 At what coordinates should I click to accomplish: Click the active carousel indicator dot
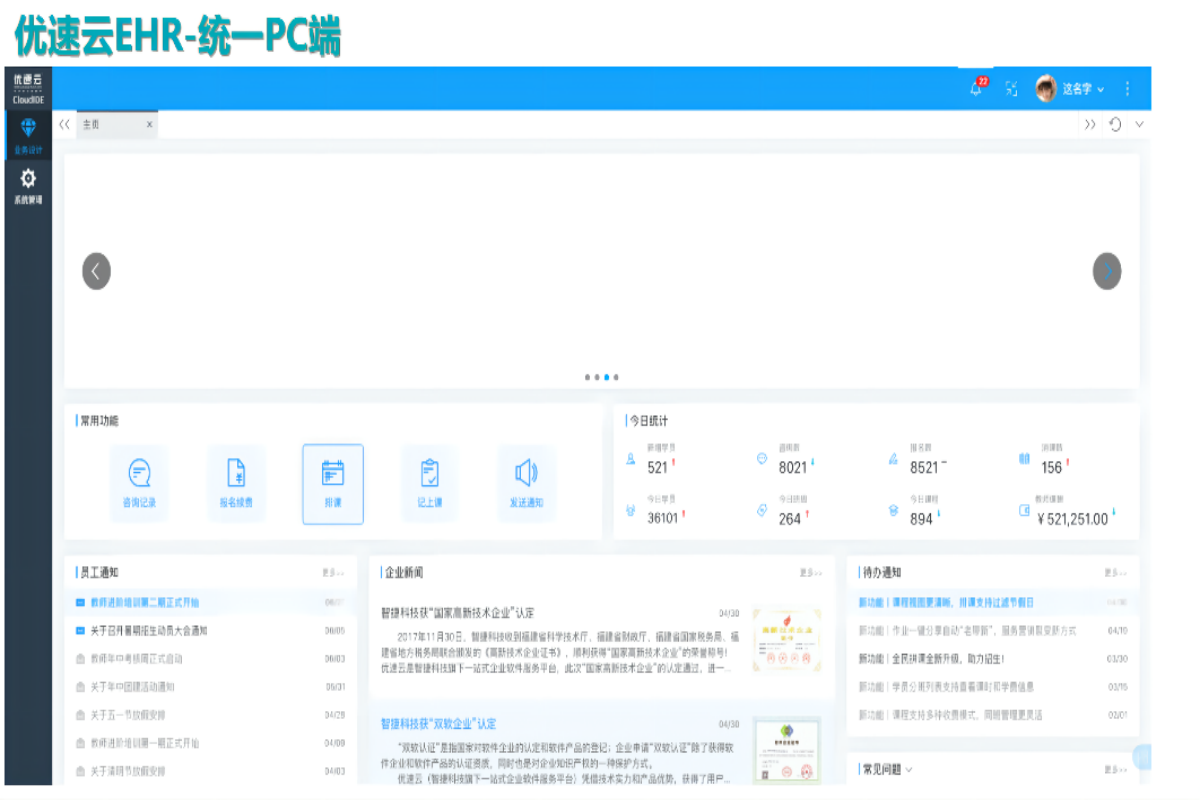(x=606, y=378)
